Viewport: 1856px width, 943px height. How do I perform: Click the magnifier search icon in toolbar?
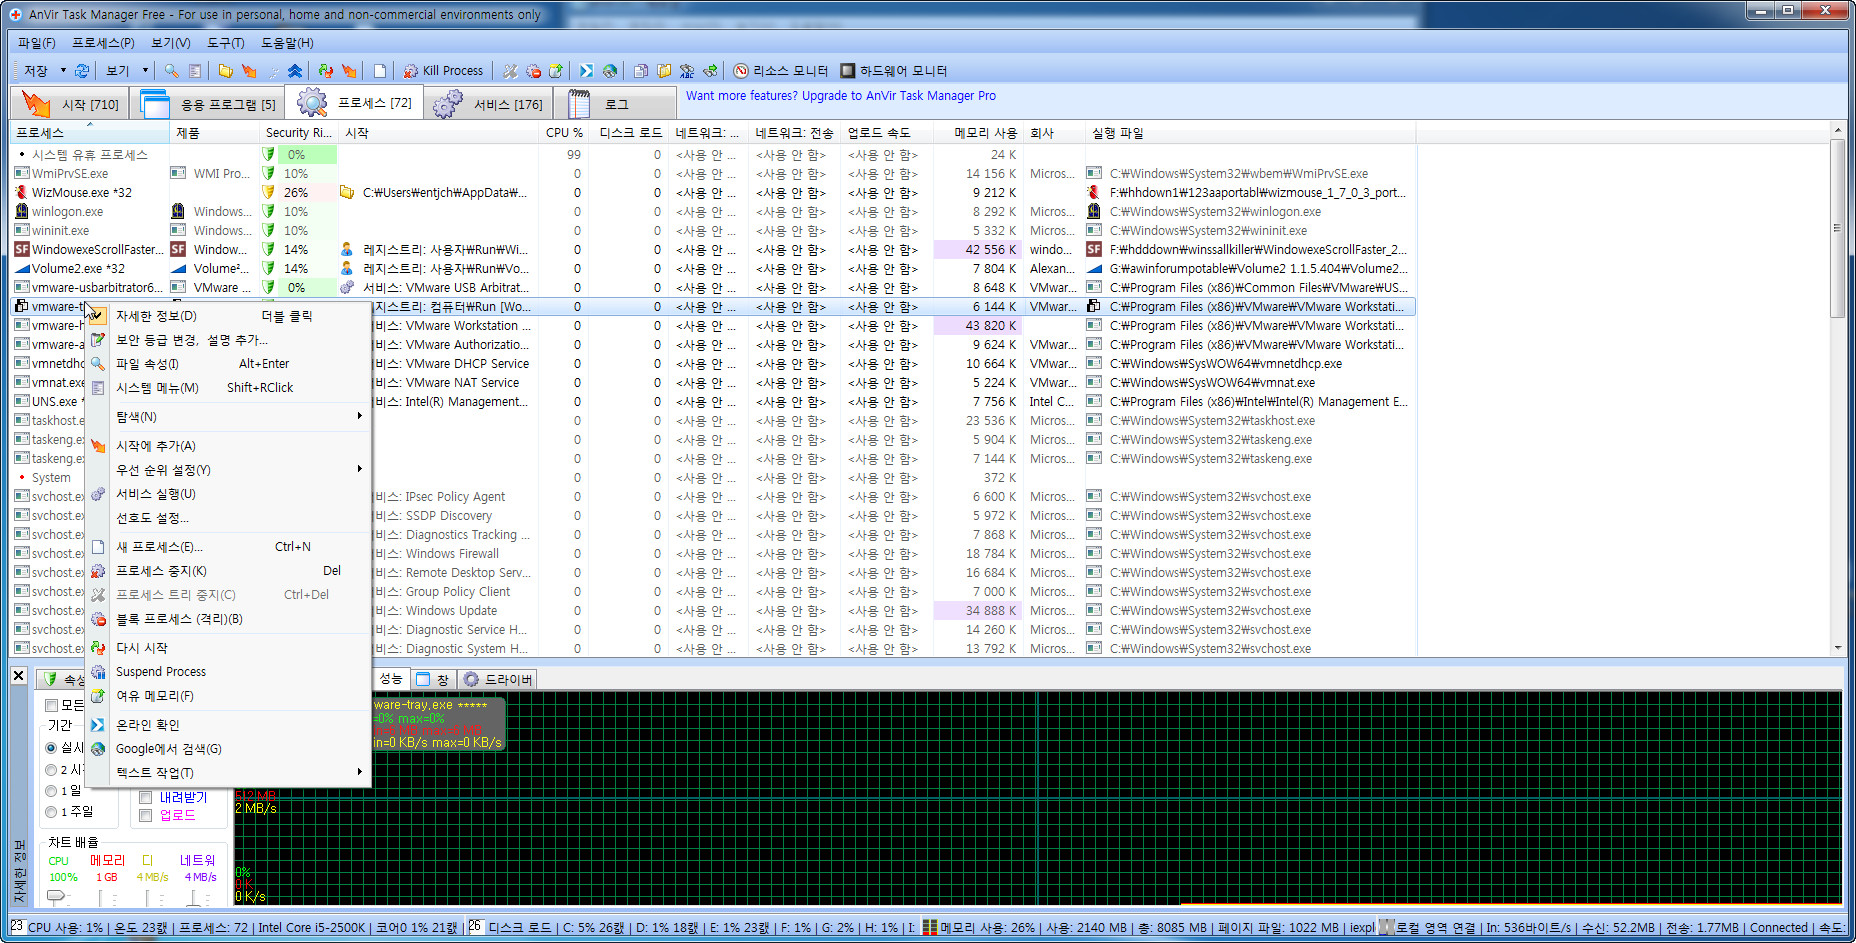coord(171,71)
